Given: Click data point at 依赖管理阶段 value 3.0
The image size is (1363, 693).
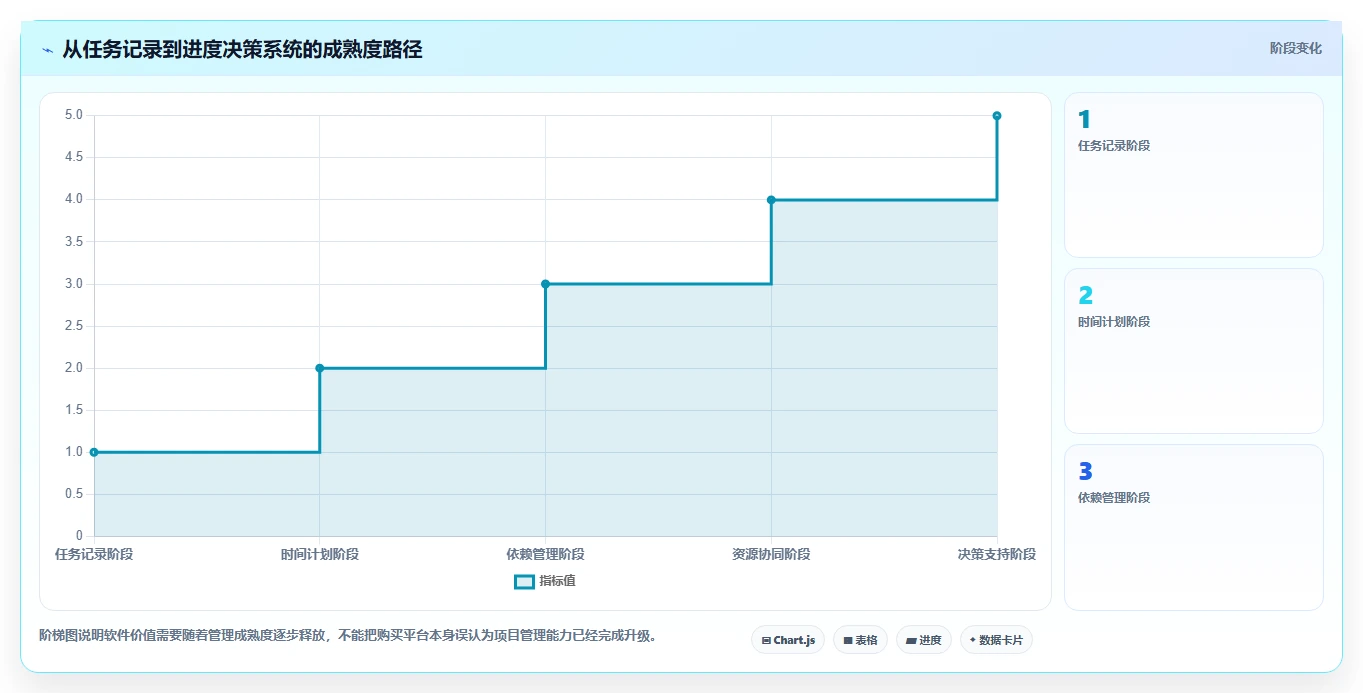Looking at the screenshot, I should [x=545, y=284].
